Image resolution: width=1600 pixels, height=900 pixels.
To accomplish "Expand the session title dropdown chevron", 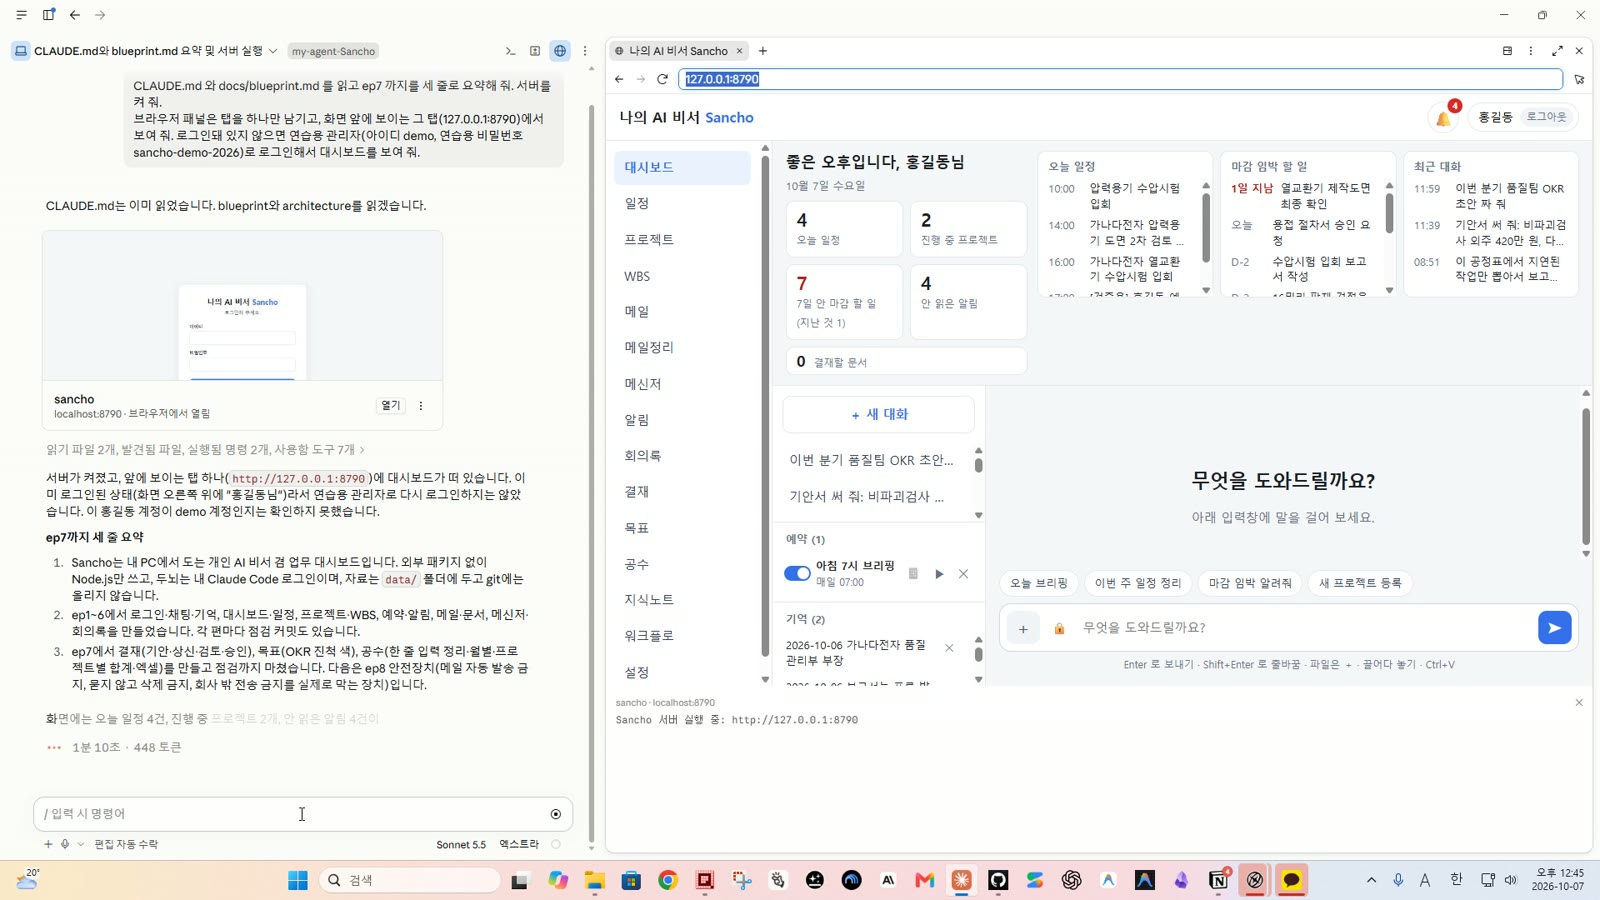I will [x=273, y=51].
